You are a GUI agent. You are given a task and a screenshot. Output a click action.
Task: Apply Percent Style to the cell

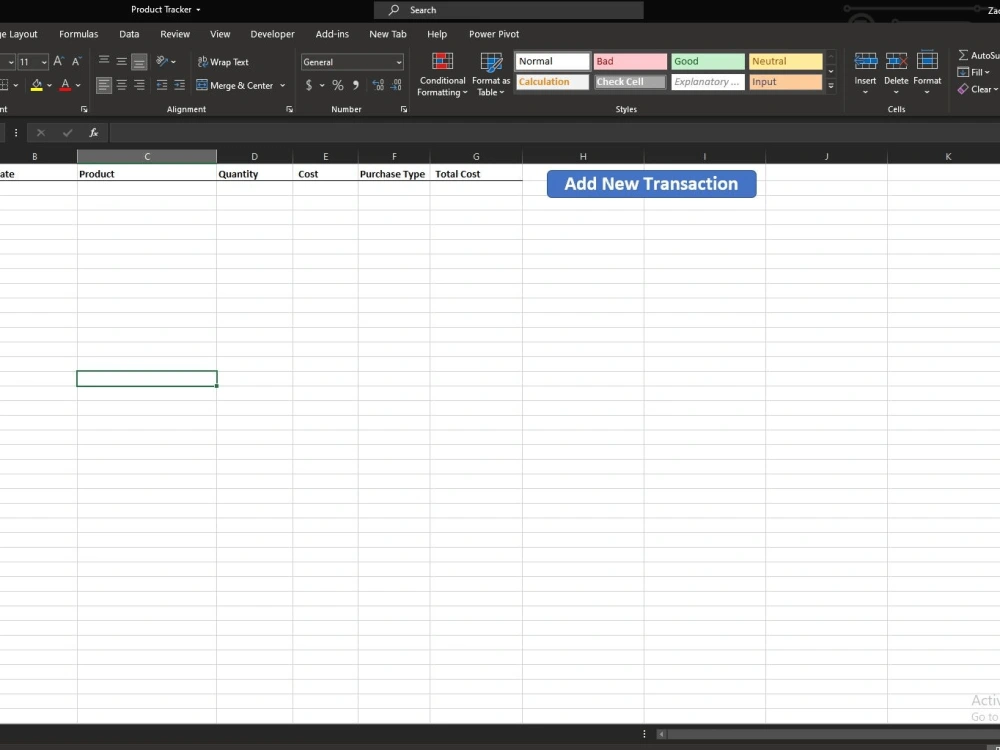(x=338, y=85)
